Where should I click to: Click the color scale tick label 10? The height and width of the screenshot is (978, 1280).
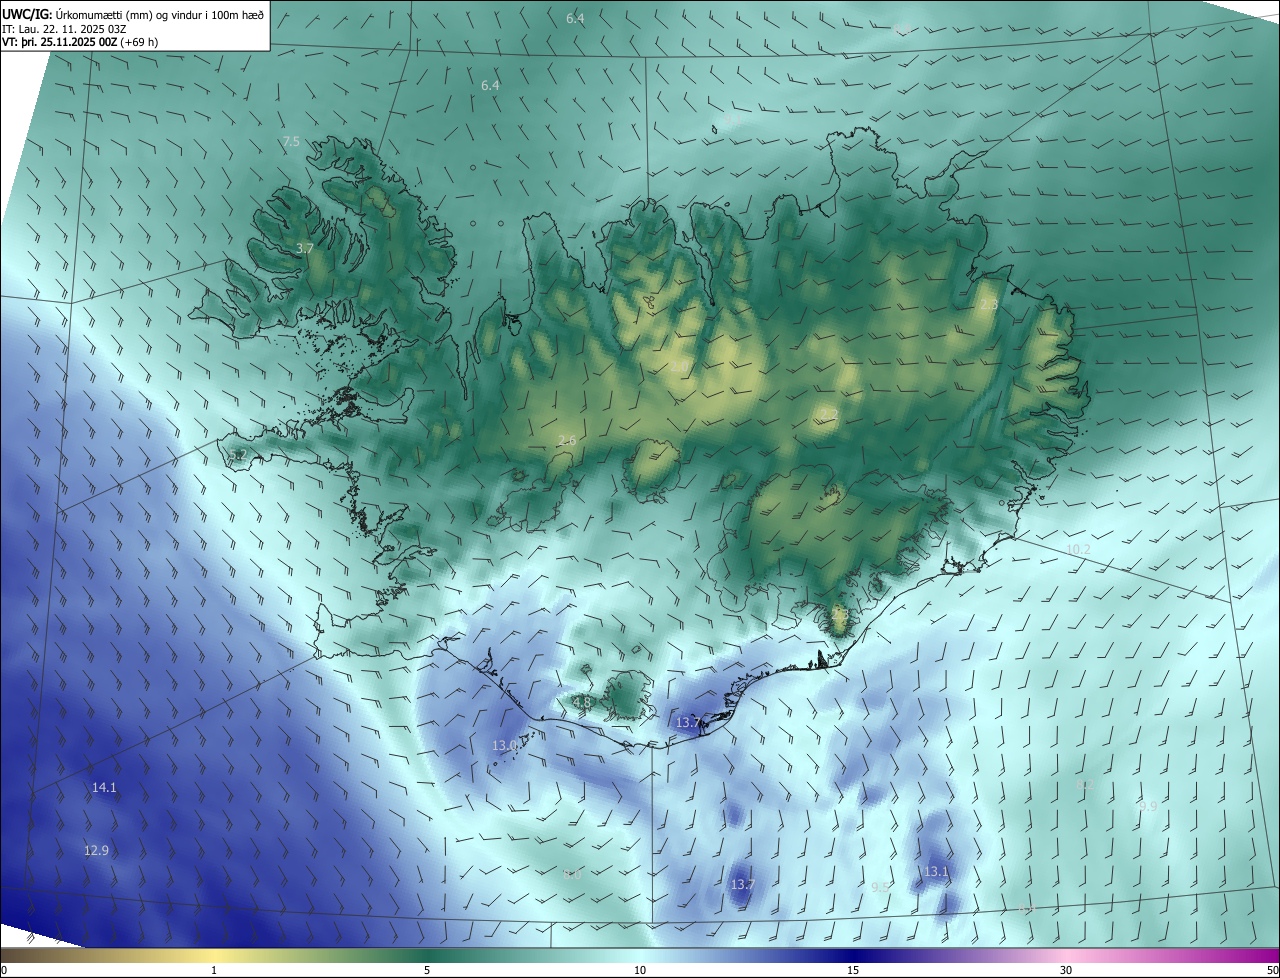pyautogui.click(x=640, y=970)
